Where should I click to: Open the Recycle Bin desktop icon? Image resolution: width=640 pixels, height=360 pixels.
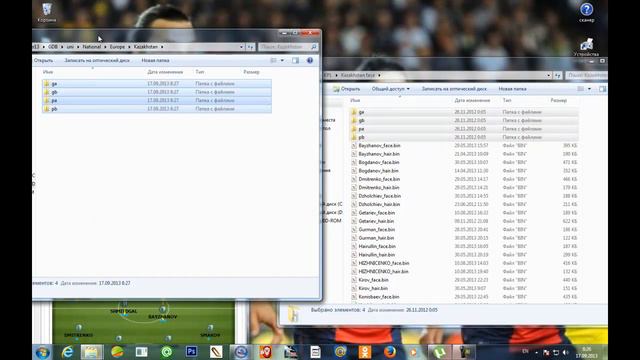pyautogui.click(x=47, y=12)
